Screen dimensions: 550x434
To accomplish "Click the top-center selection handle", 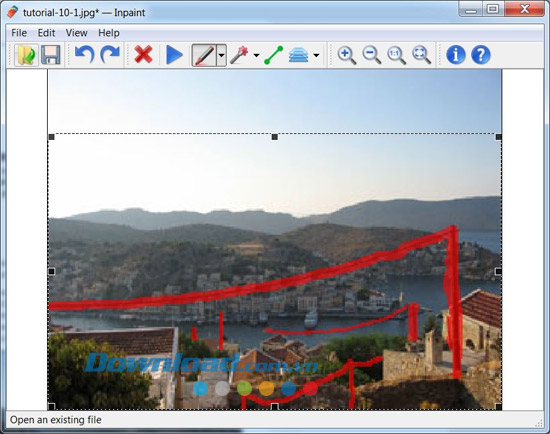I will pyautogui.click(x=275, y=137).
